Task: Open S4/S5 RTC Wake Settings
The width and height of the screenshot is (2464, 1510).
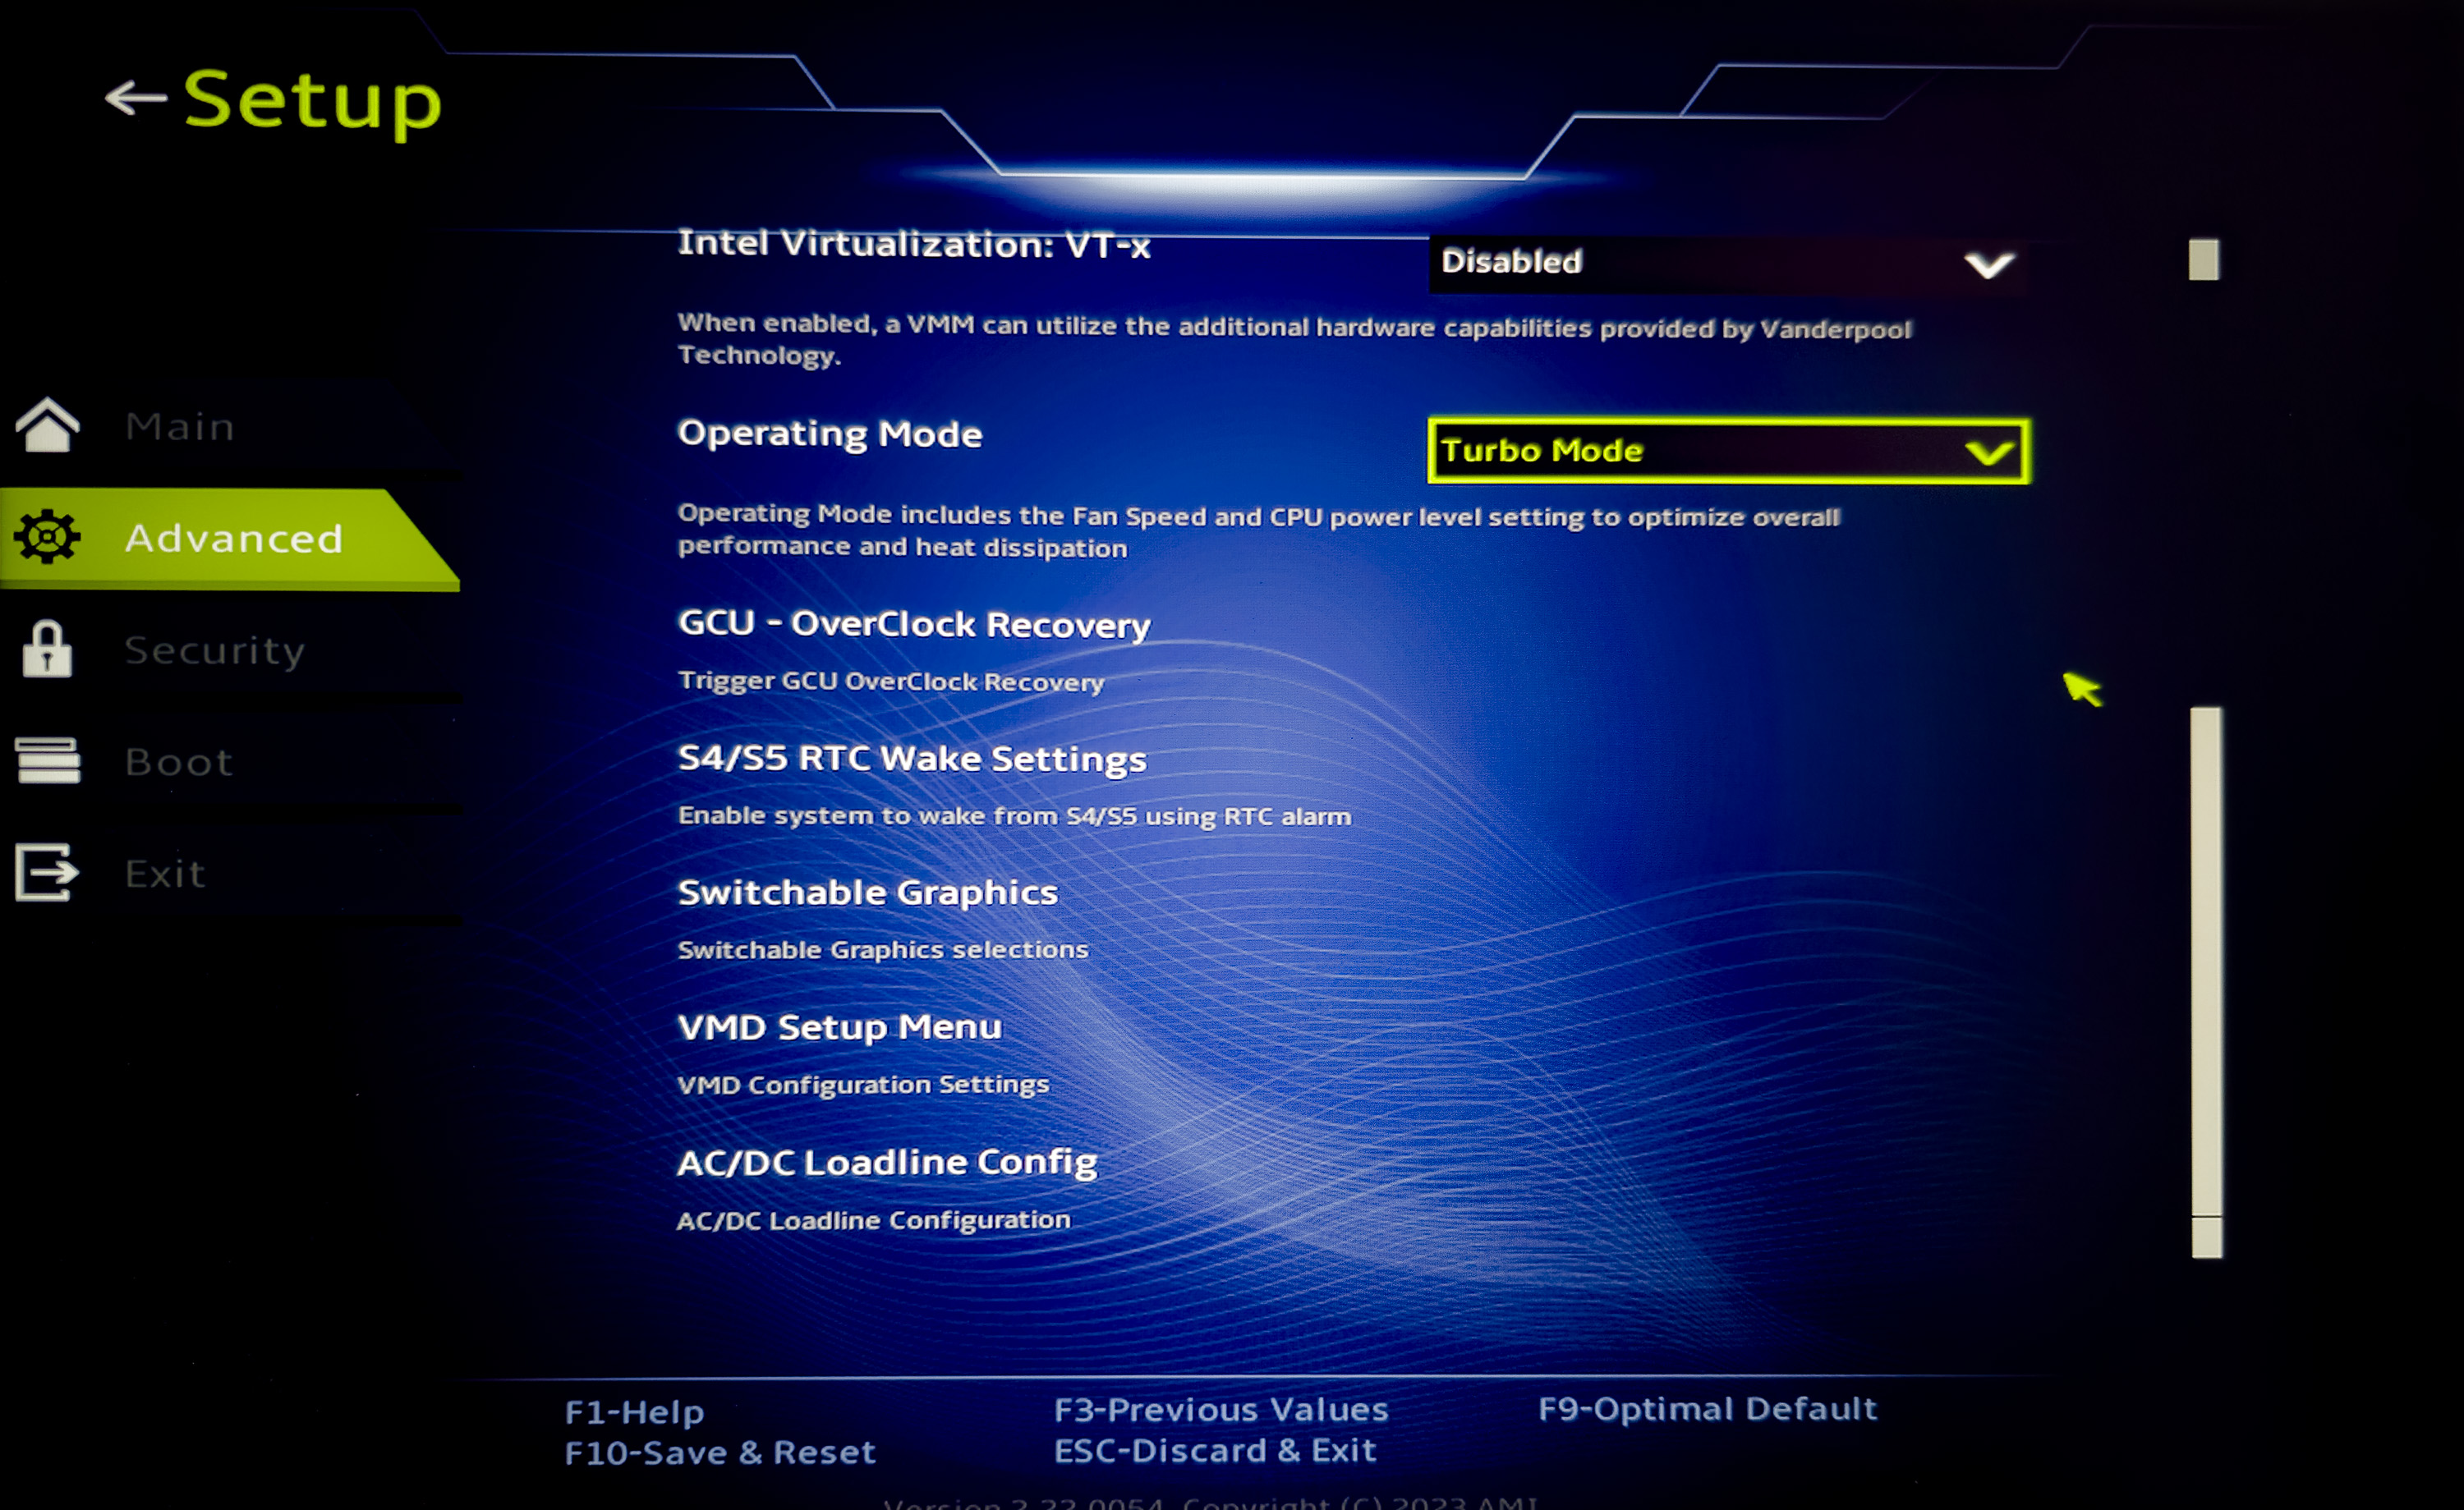Action: click(x=912, y=758)
